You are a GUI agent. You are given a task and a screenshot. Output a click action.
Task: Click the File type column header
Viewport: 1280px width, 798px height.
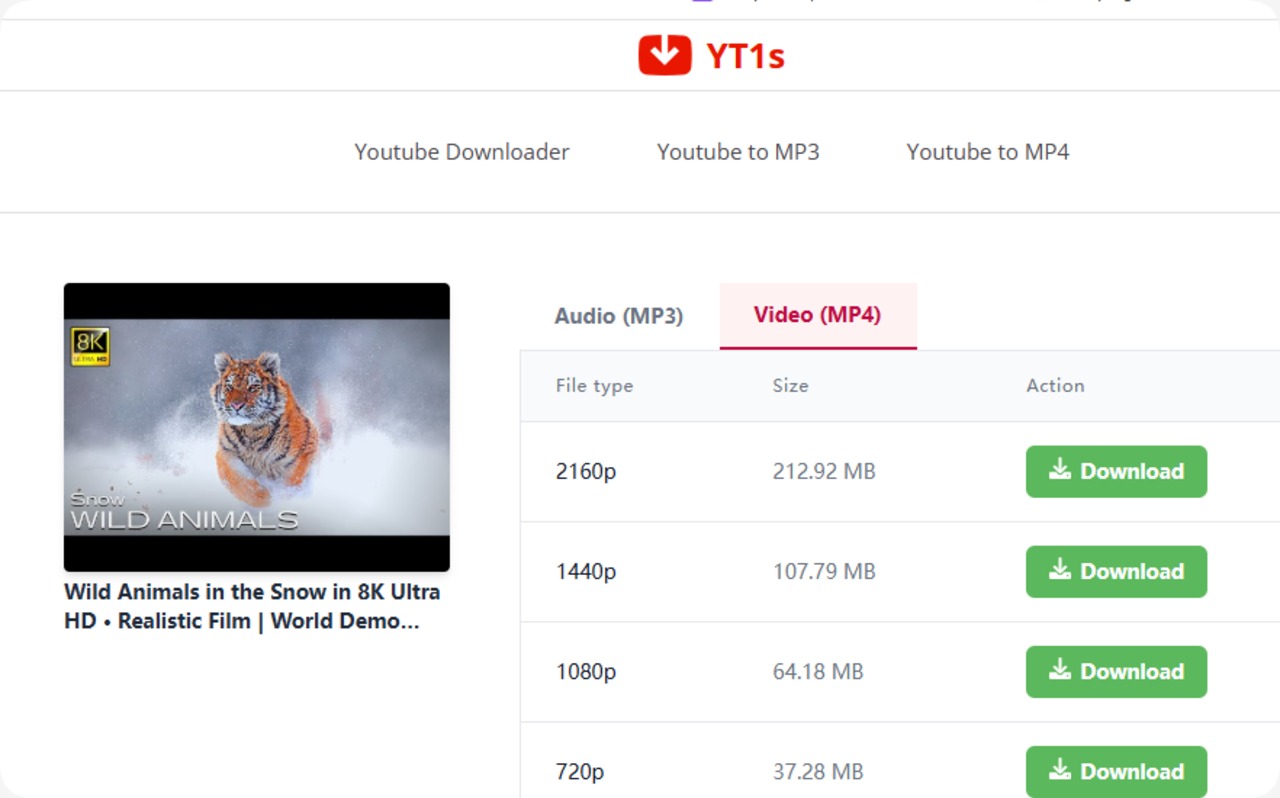[594, 386]
